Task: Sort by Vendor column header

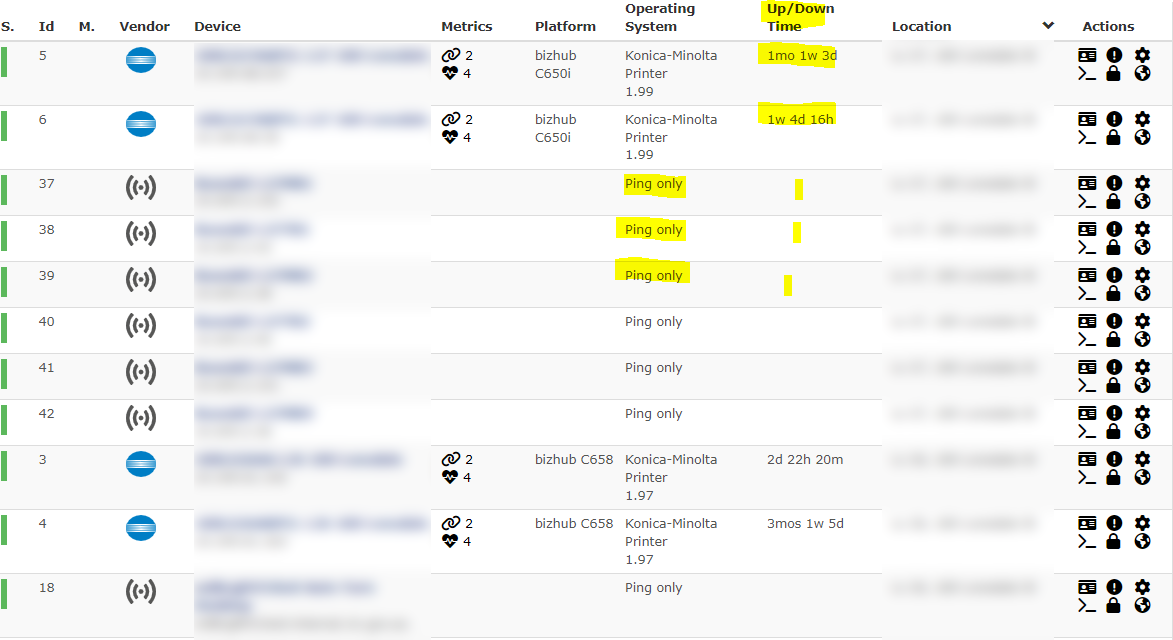Action: pyautogui.click(x=144, y=26)
